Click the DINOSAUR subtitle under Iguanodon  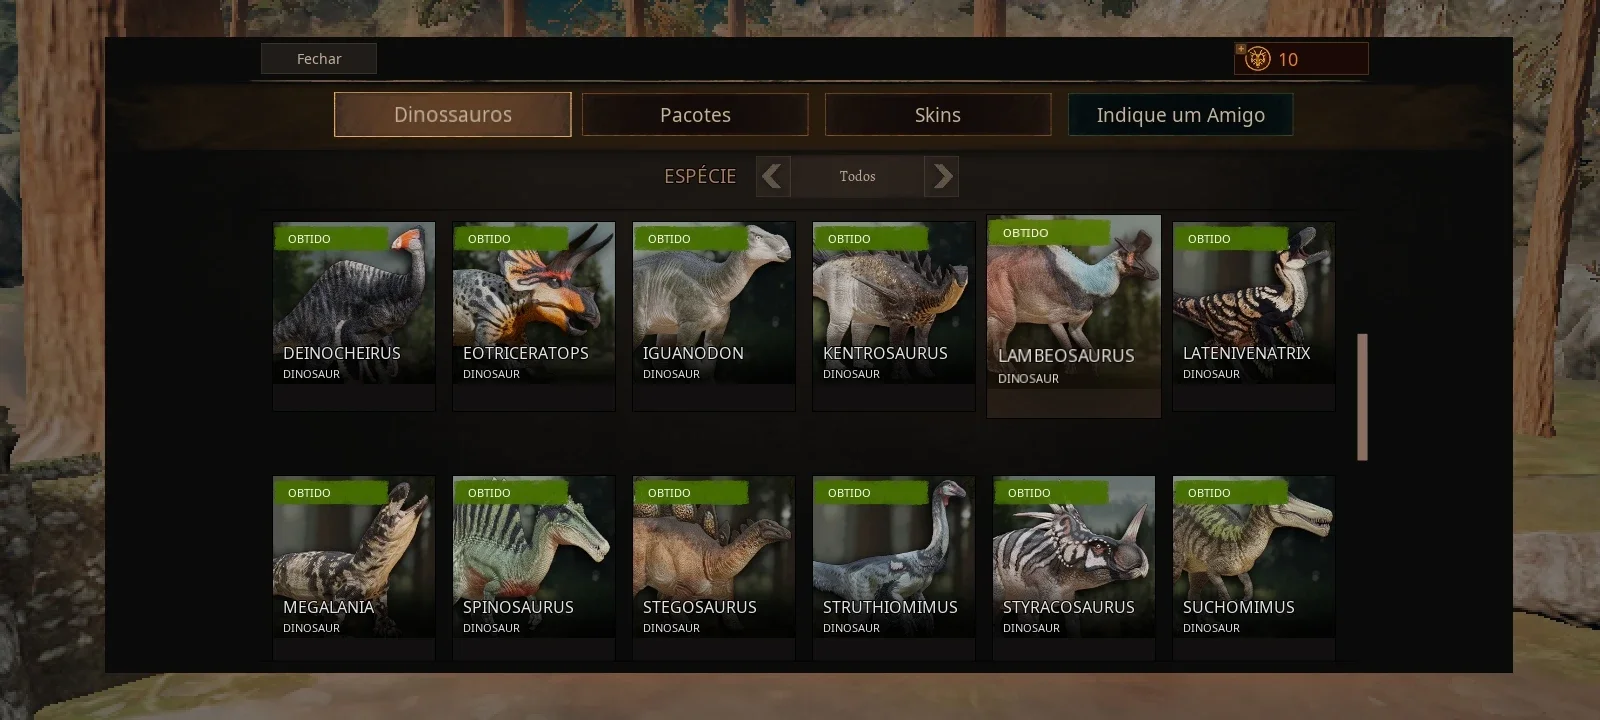coord(671,374)
